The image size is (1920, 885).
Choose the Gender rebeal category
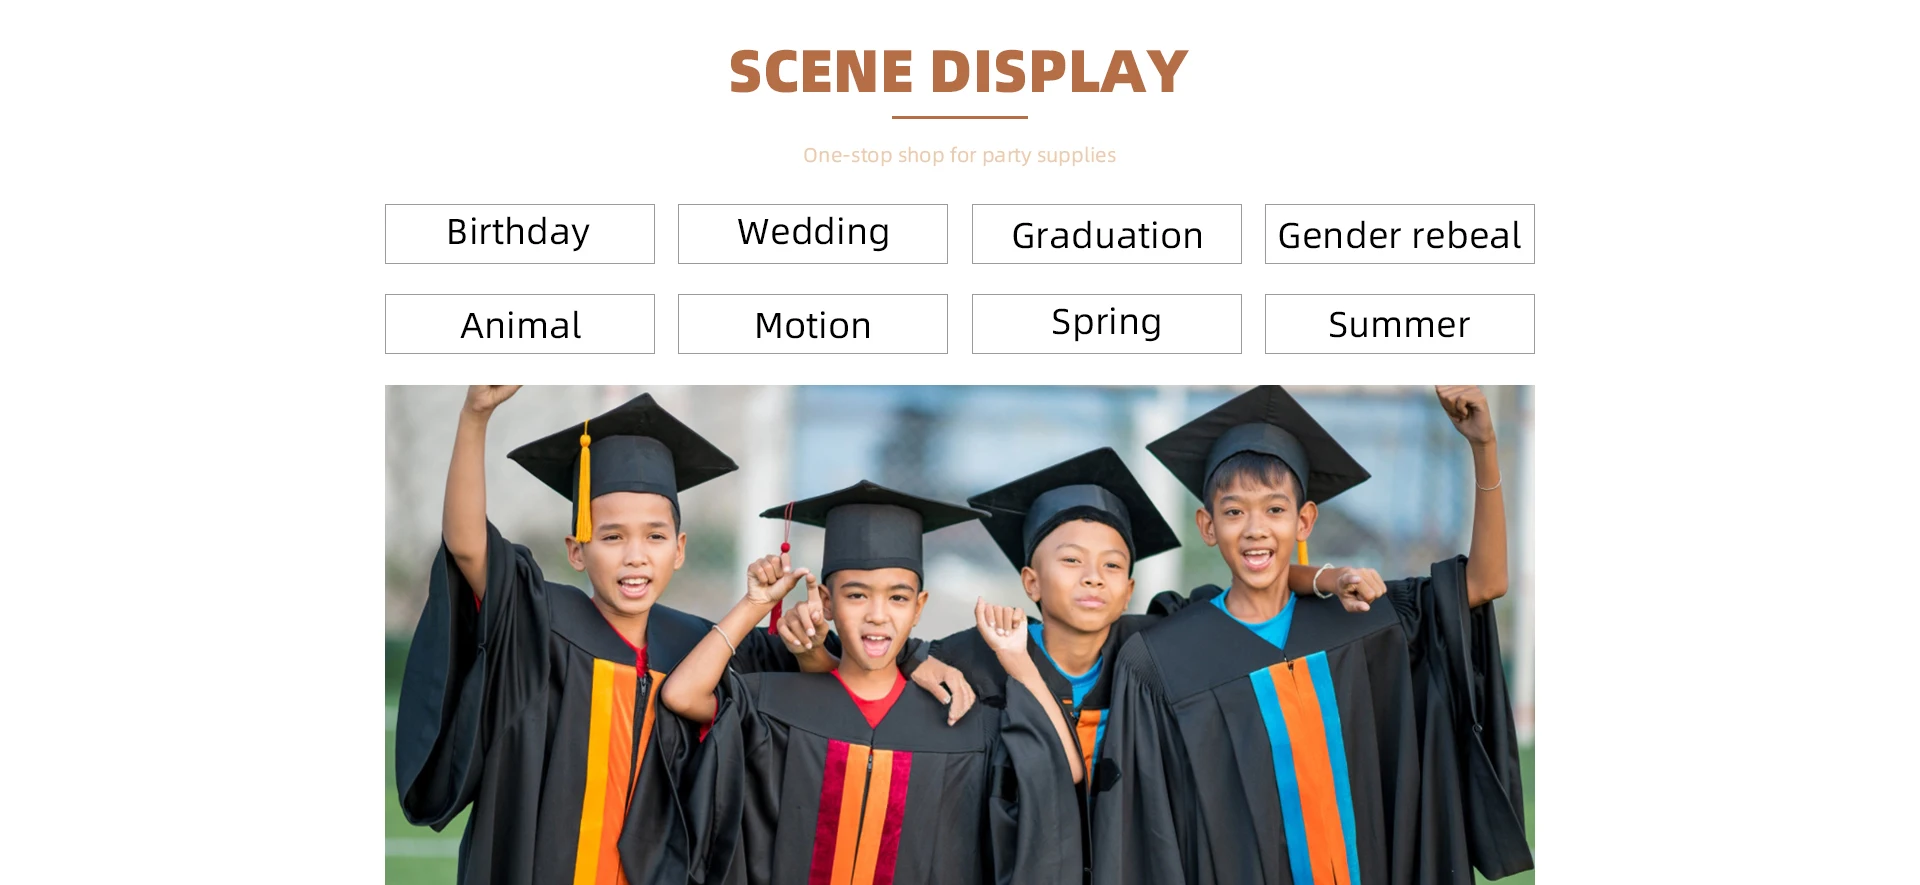1400,234
